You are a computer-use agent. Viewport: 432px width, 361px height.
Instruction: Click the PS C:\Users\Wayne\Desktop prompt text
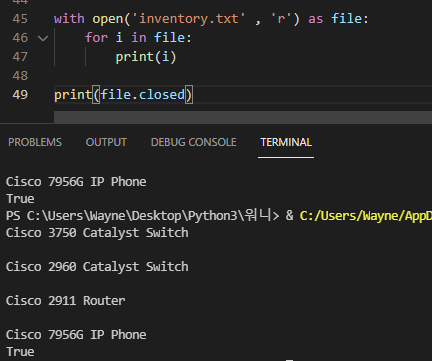click(143, 216)
